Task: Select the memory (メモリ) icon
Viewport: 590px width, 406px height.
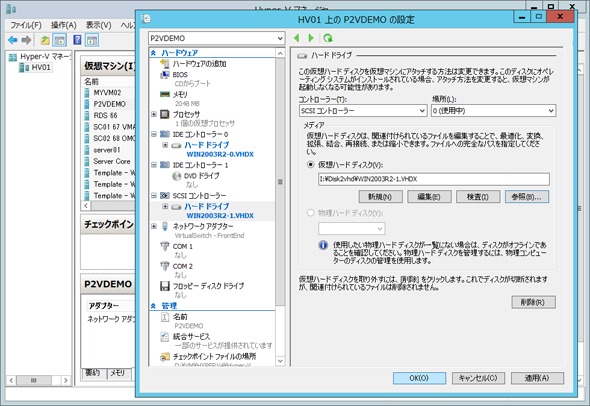Action: (x=165, y=94)
